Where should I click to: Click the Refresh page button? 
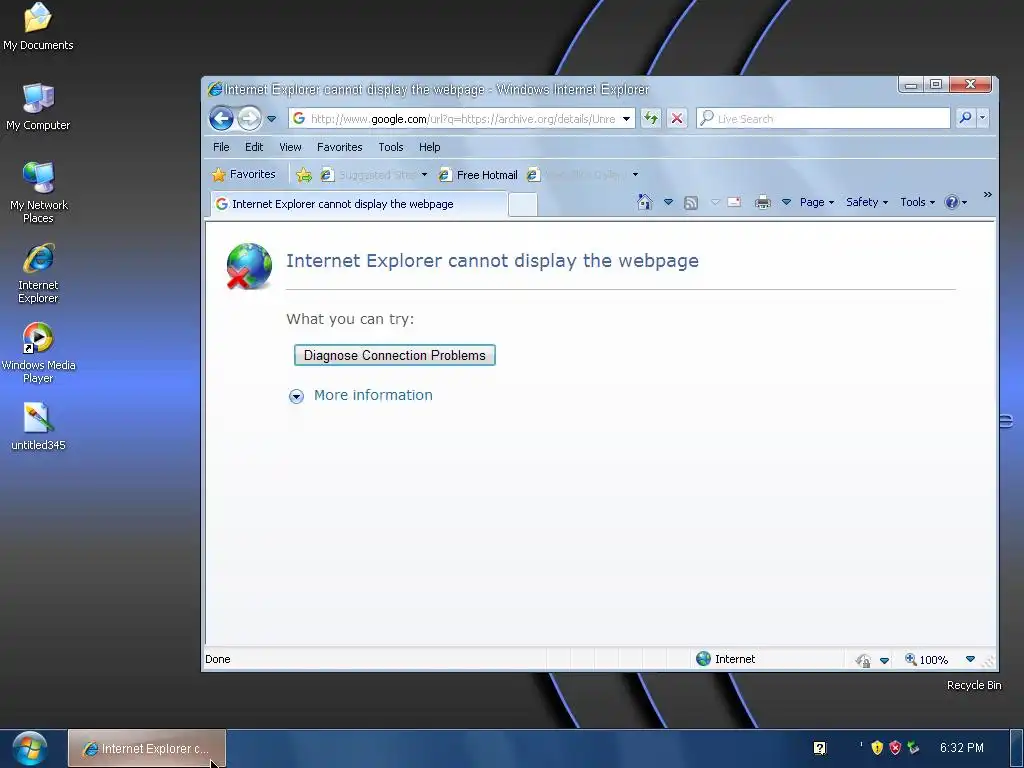pyautogui.click(x=651, y=118)
